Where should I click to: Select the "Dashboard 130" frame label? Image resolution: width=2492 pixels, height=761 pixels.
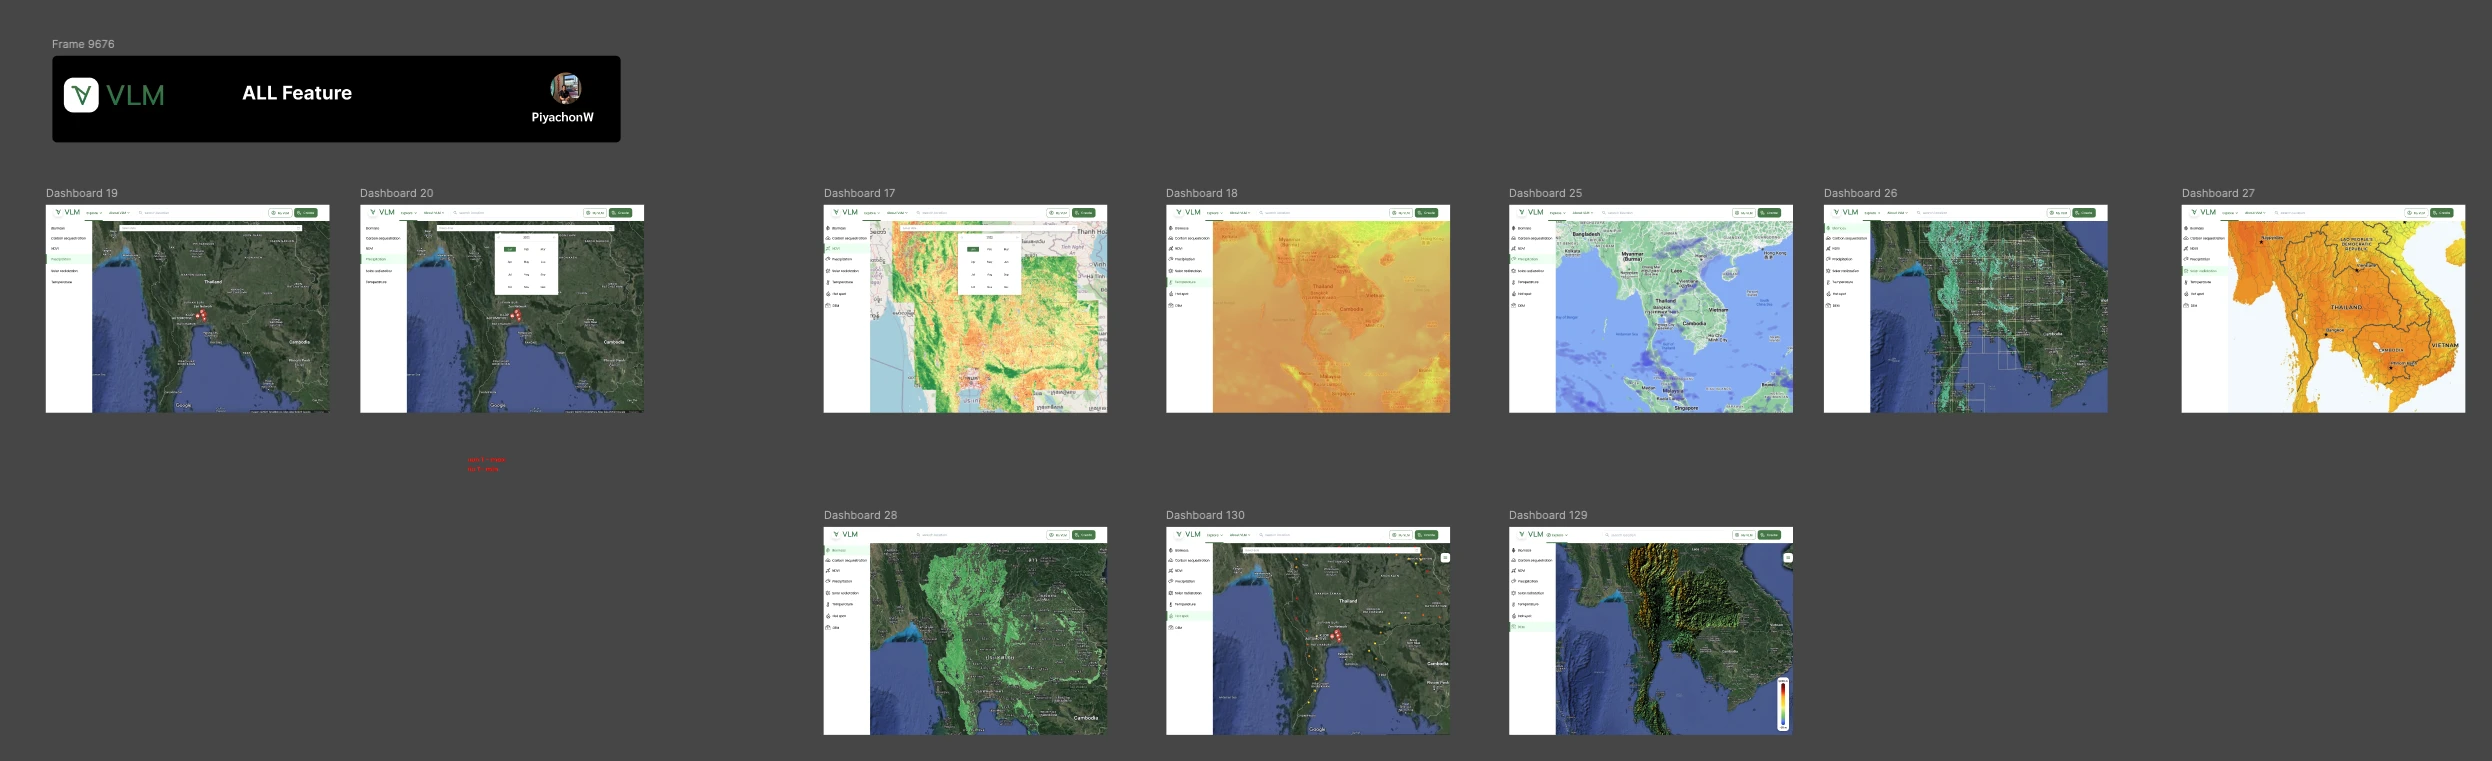[1205, 515]
